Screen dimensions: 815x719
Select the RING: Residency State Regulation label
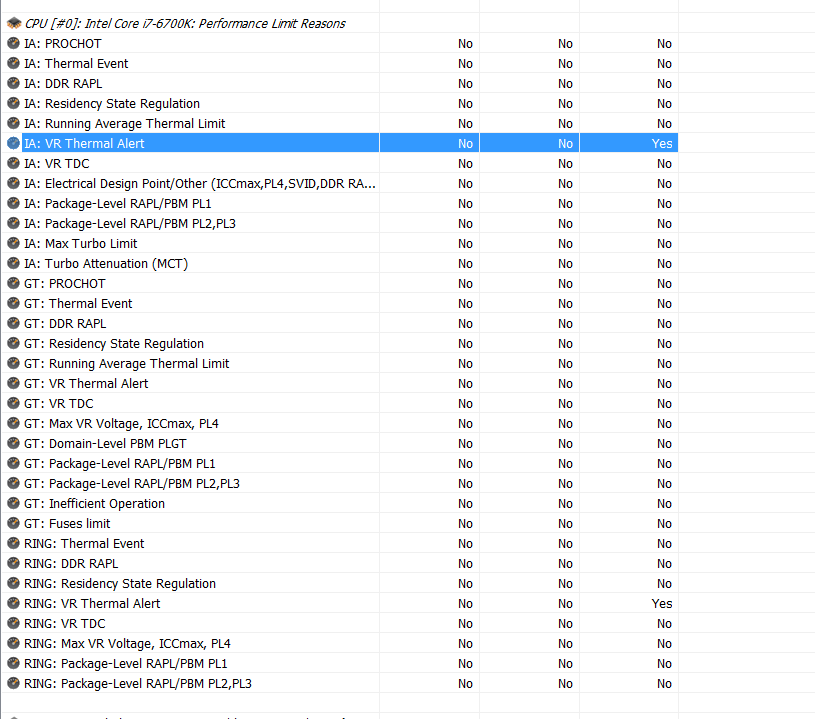tap(120, 584)
